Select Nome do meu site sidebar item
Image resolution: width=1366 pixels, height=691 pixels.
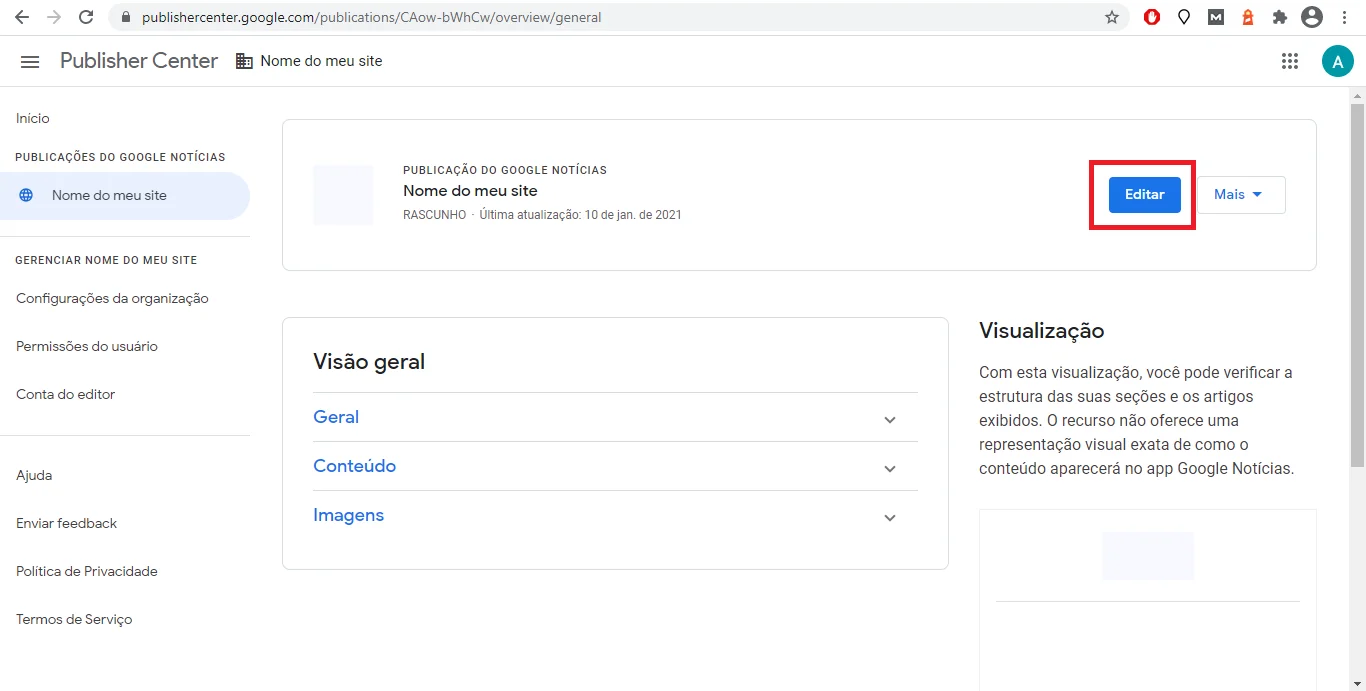(125, 195)
